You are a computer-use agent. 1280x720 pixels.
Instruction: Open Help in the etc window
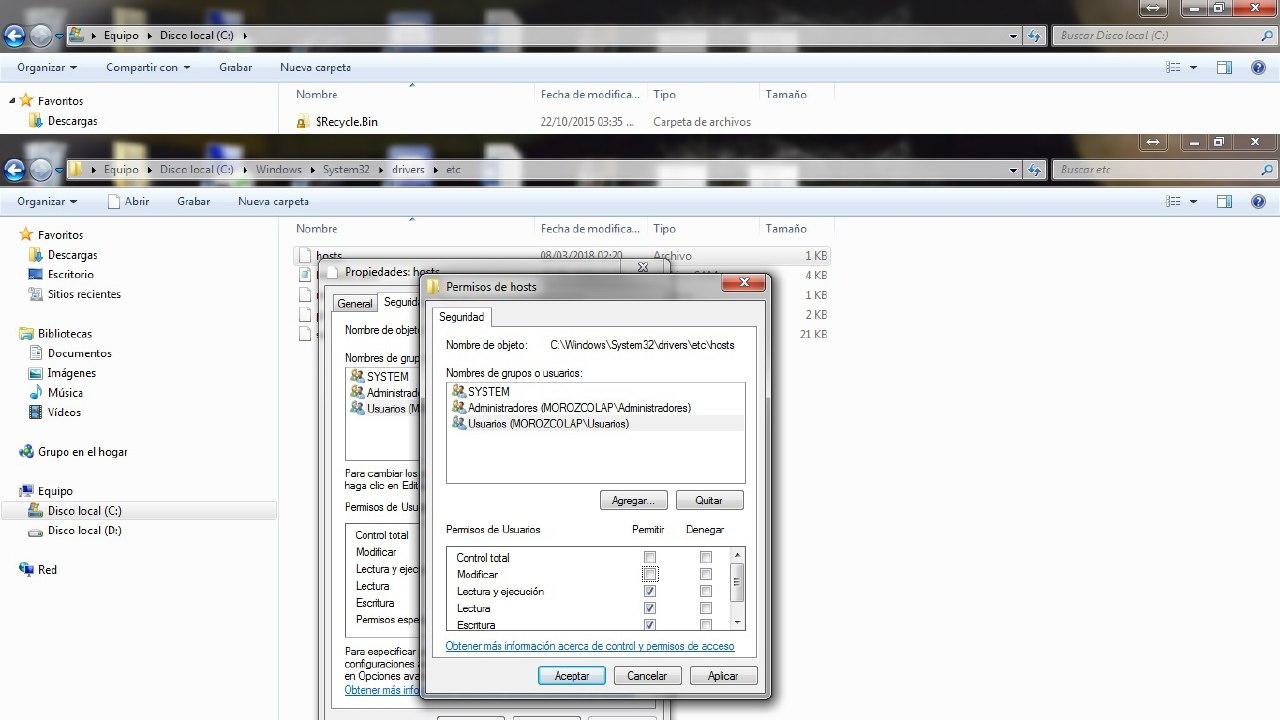coord(1258,202)
